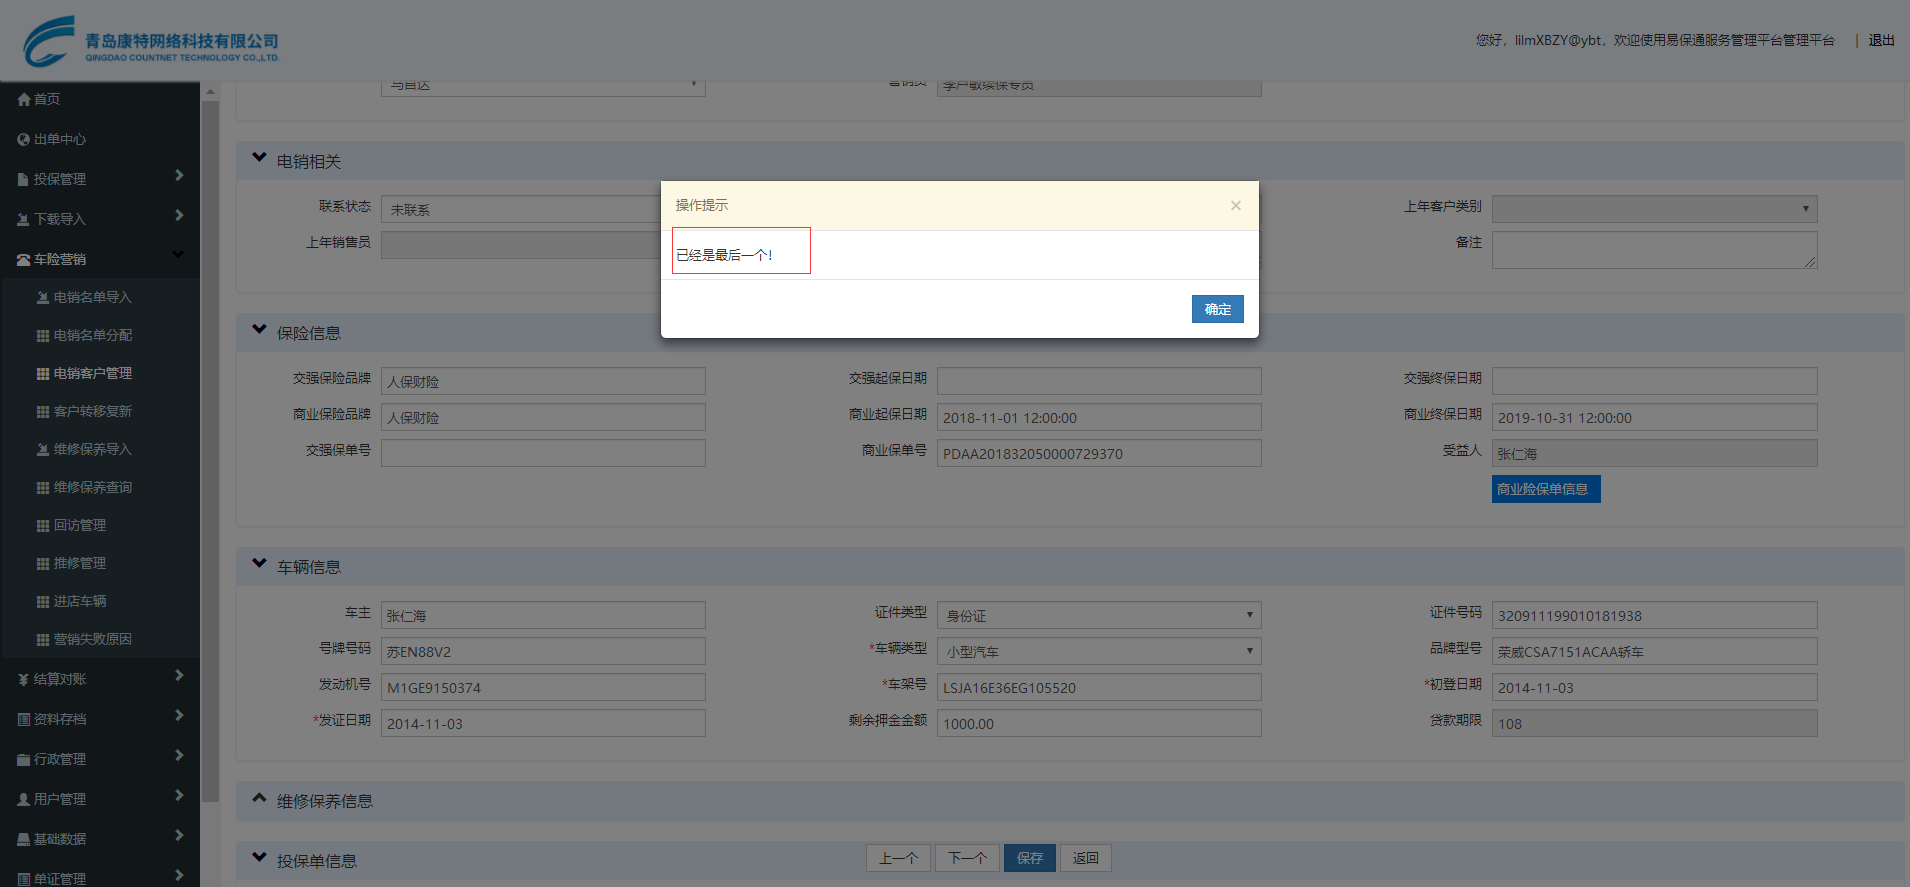Viewport: 1910px width, 887px height.
Task: Click the grid icon beside 回访管理
Action: [x=43, y=525]
